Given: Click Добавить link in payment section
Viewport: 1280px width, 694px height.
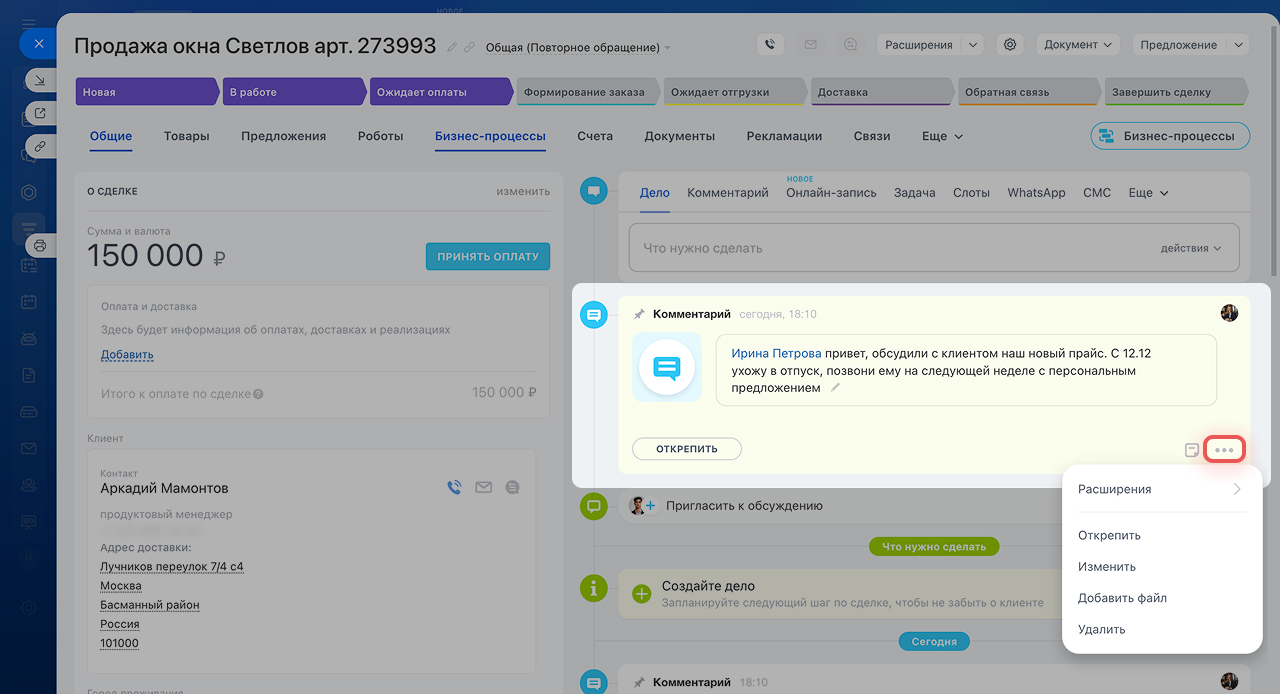Looking at the screenshot, I should click(x=127, y=355).
